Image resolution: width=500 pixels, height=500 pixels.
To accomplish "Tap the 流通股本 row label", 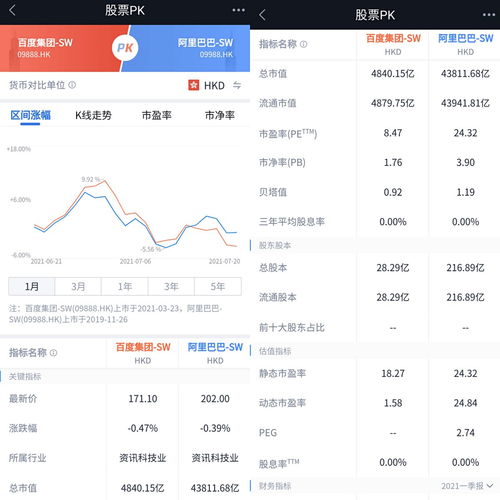I will 278,297.
